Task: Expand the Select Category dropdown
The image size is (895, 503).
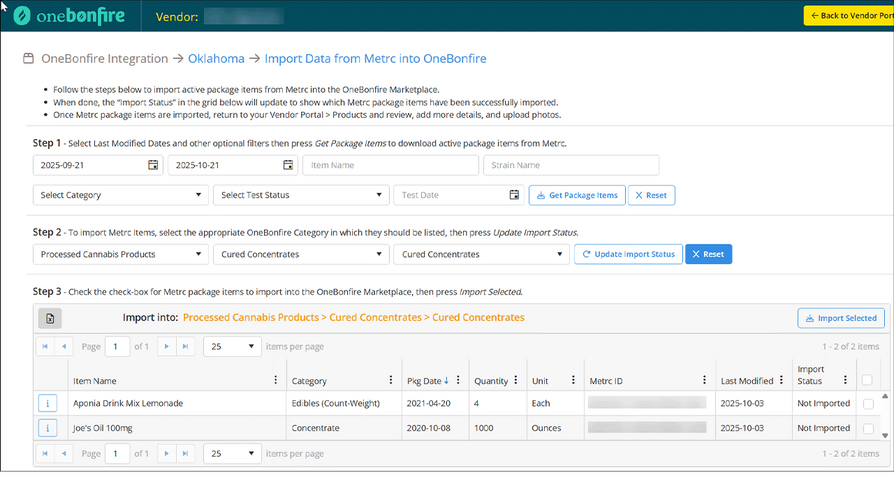Action: pos(120,195)
